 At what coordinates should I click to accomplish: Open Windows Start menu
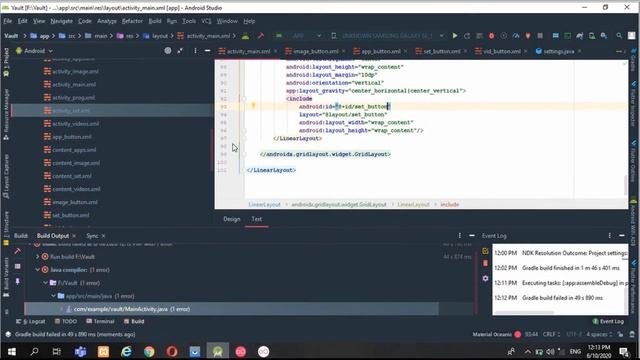[x=12, y=351]
